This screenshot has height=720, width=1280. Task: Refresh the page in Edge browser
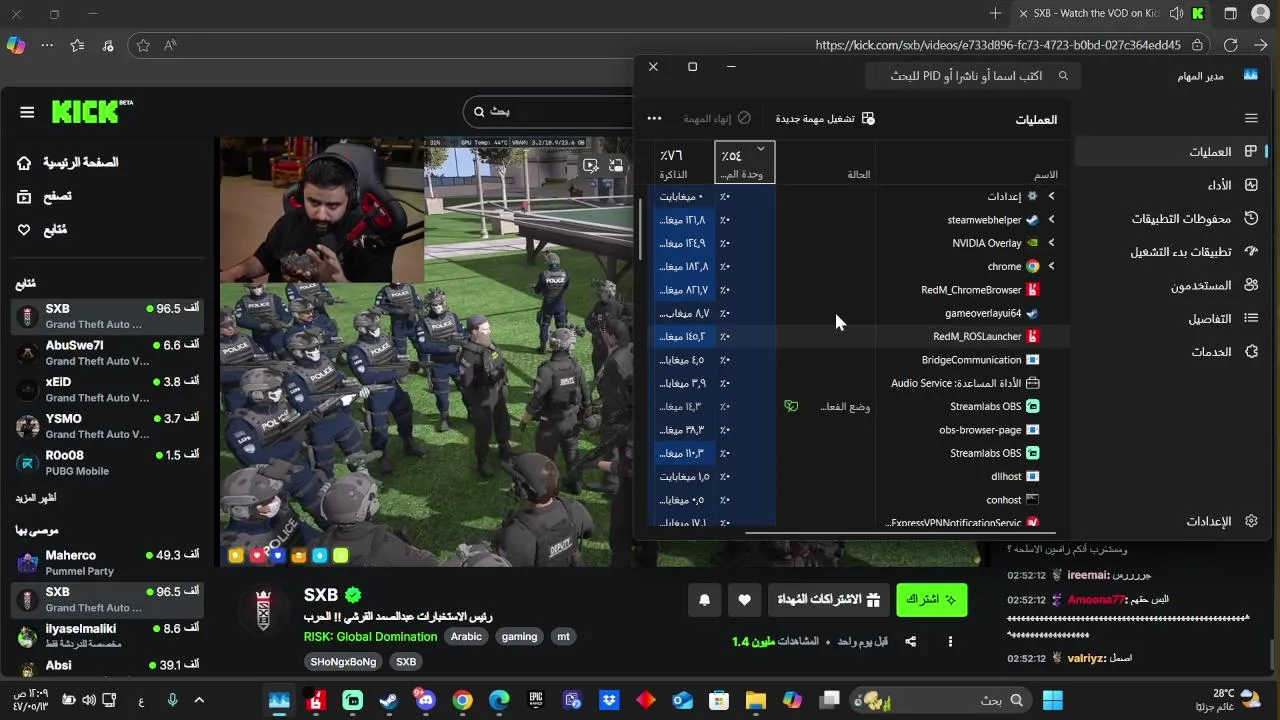(x=1231, y=45)
